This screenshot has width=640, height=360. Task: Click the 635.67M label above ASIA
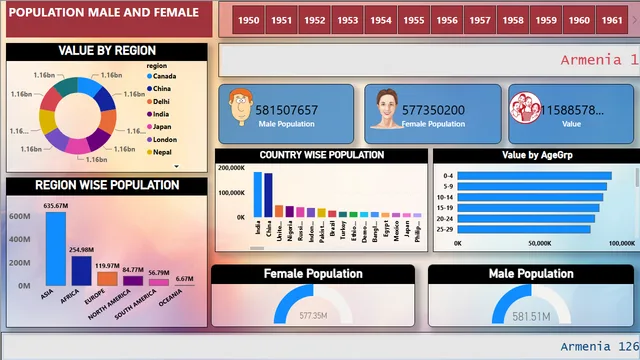click(x=56, y=206)
